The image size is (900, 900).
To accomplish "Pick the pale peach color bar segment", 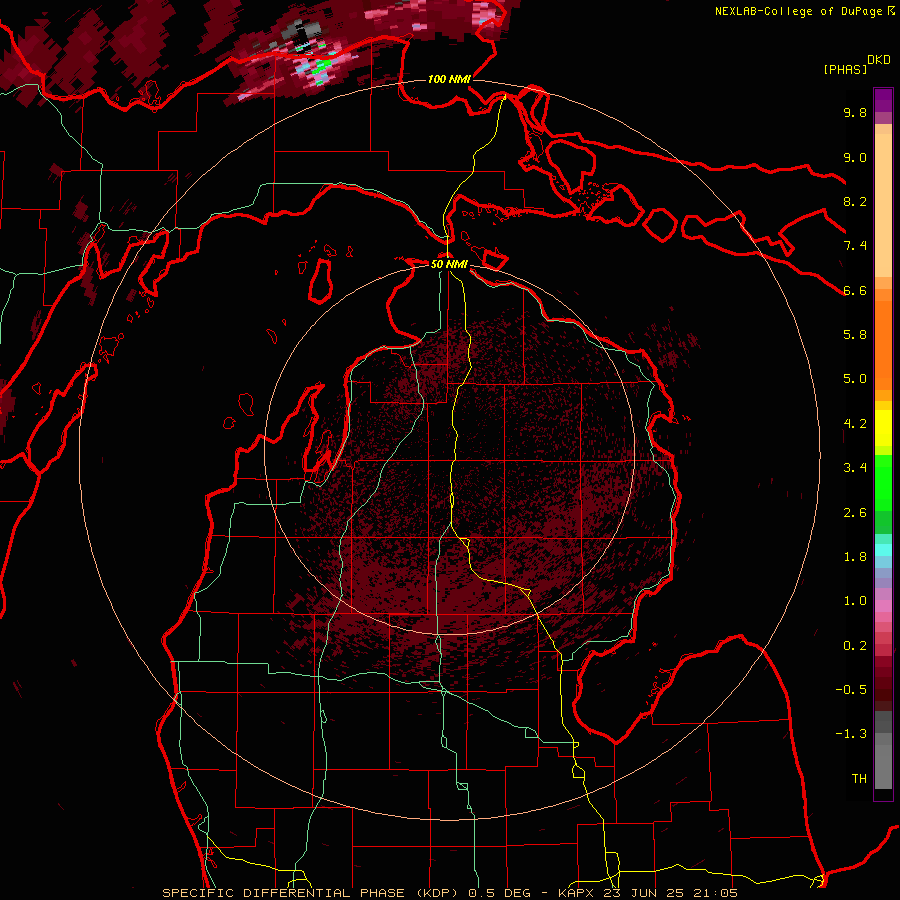I will click(883, 207).
